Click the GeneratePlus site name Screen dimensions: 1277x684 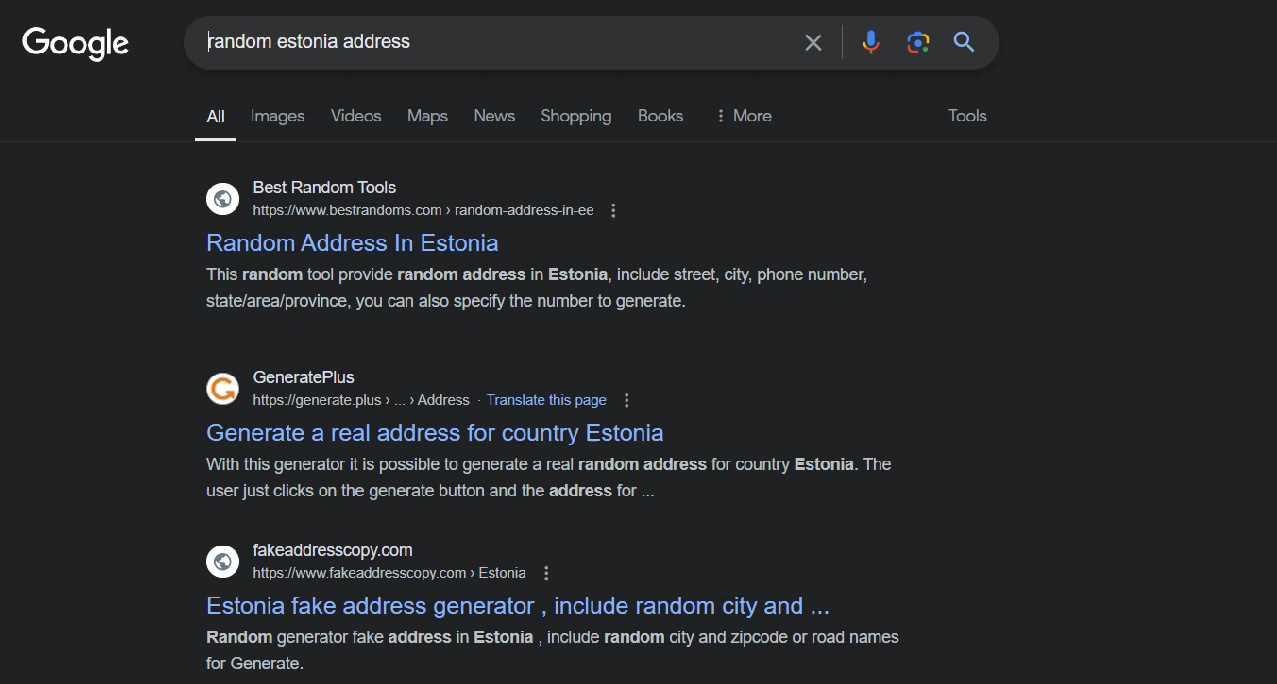pyautogui.click(x=303, y=377)
